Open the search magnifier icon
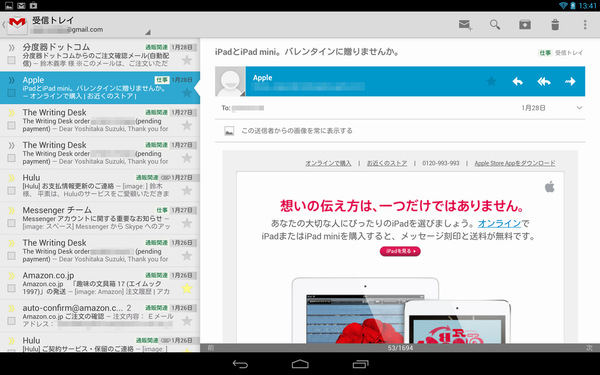 click(x=495, y=25)
